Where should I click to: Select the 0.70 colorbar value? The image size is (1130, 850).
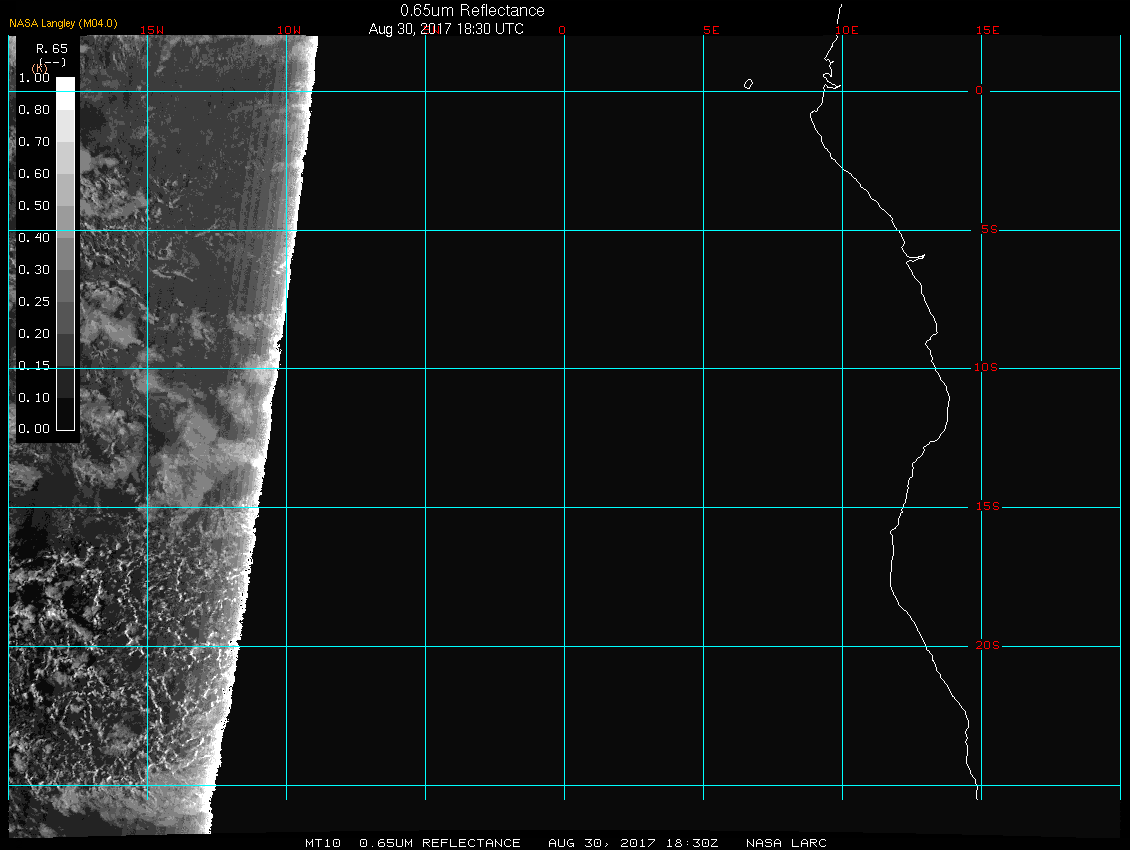[34, 141]
